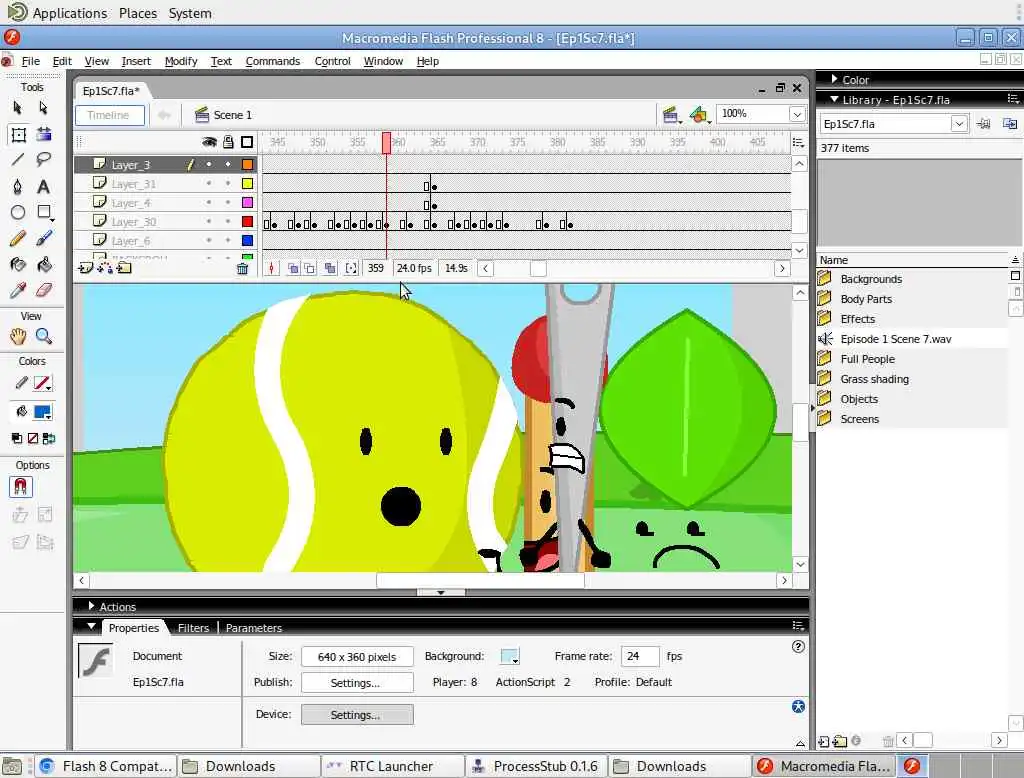This screenshot has width=1024, height=778.
Task: Toggle show/hide all layers eye icon
Action: click(209, 142)
